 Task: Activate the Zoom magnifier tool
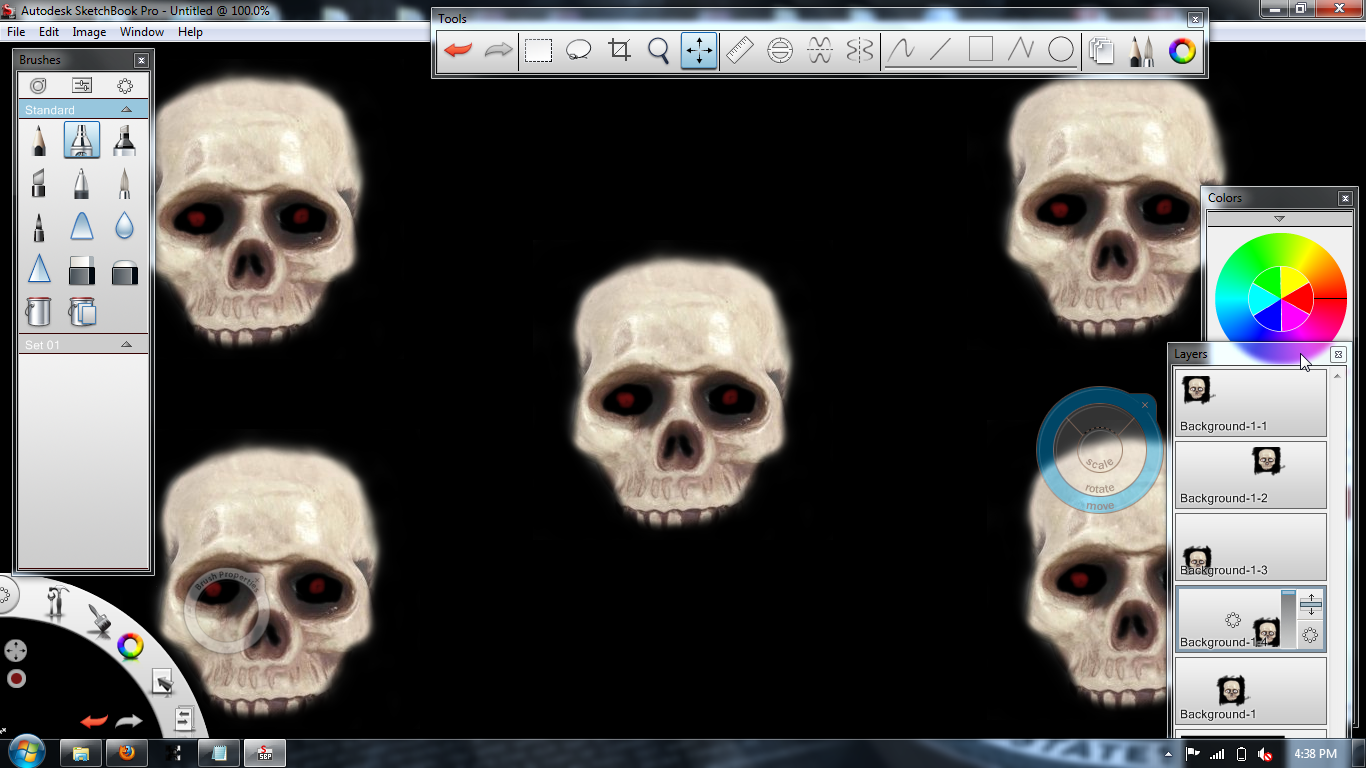[658, 50]
